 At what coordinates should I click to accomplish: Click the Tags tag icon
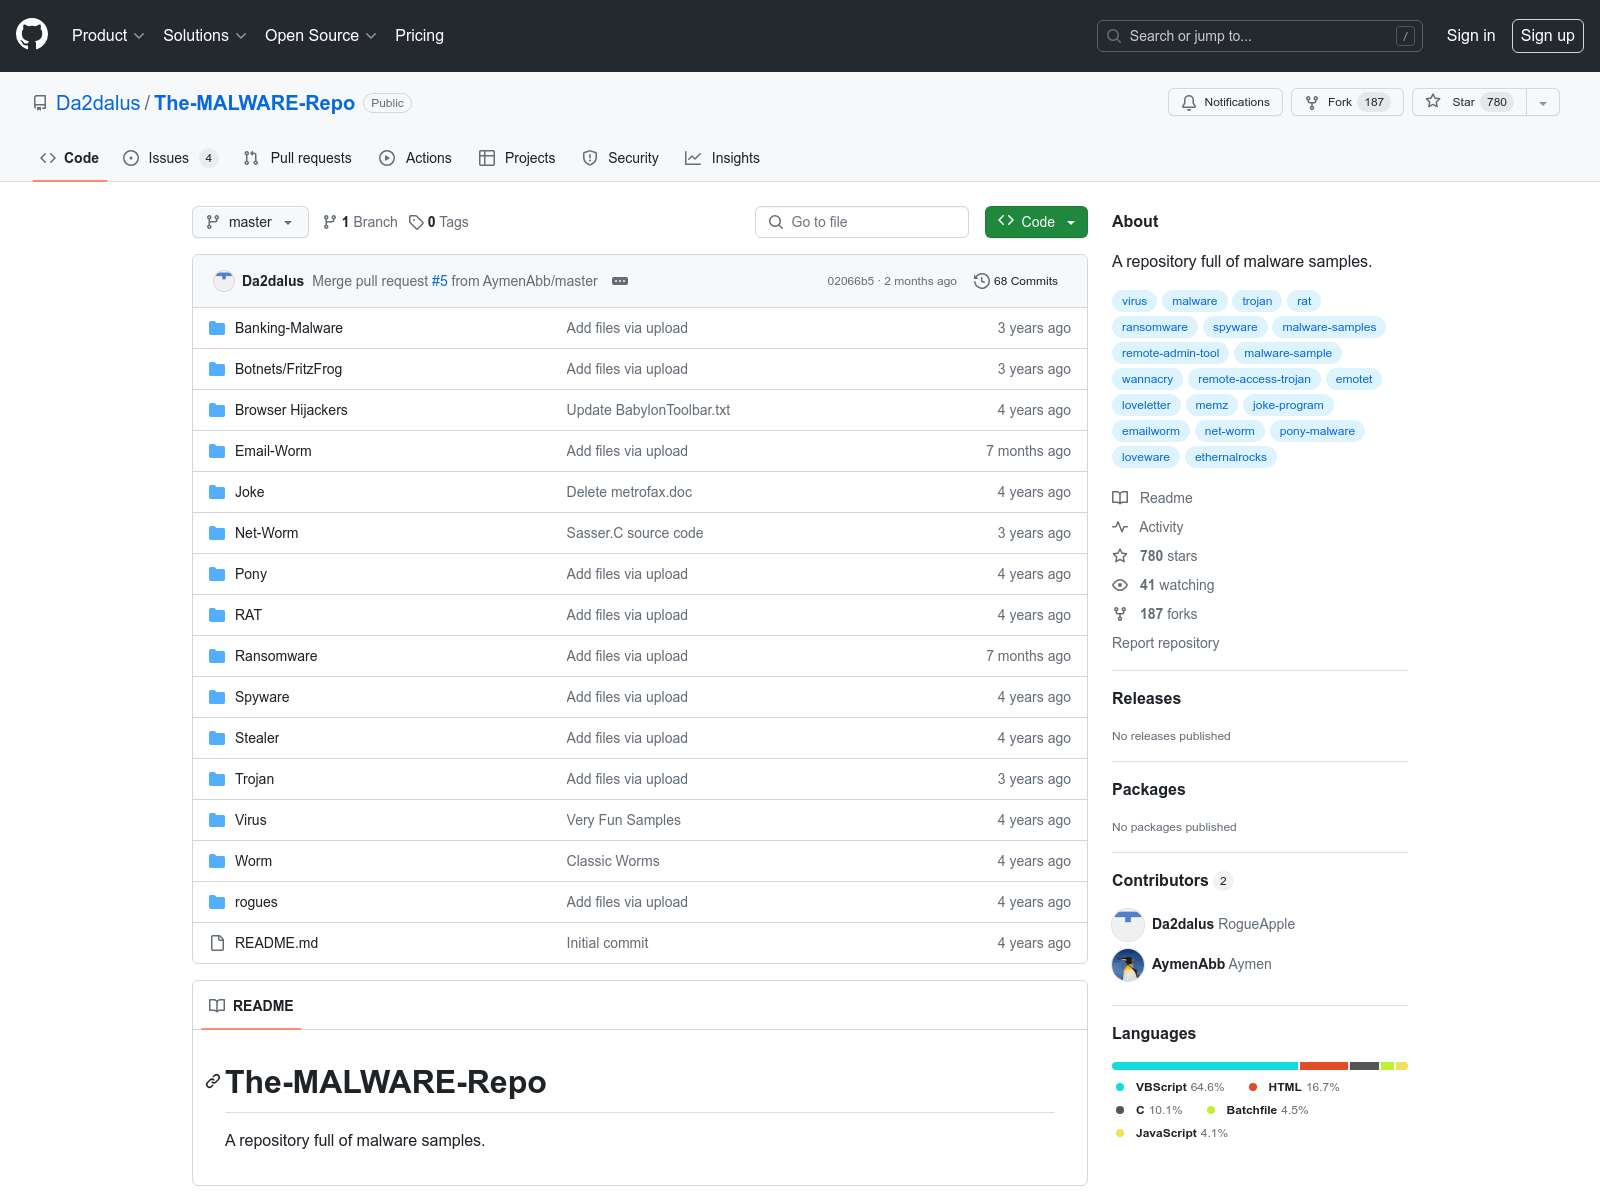tap(416, 222)
